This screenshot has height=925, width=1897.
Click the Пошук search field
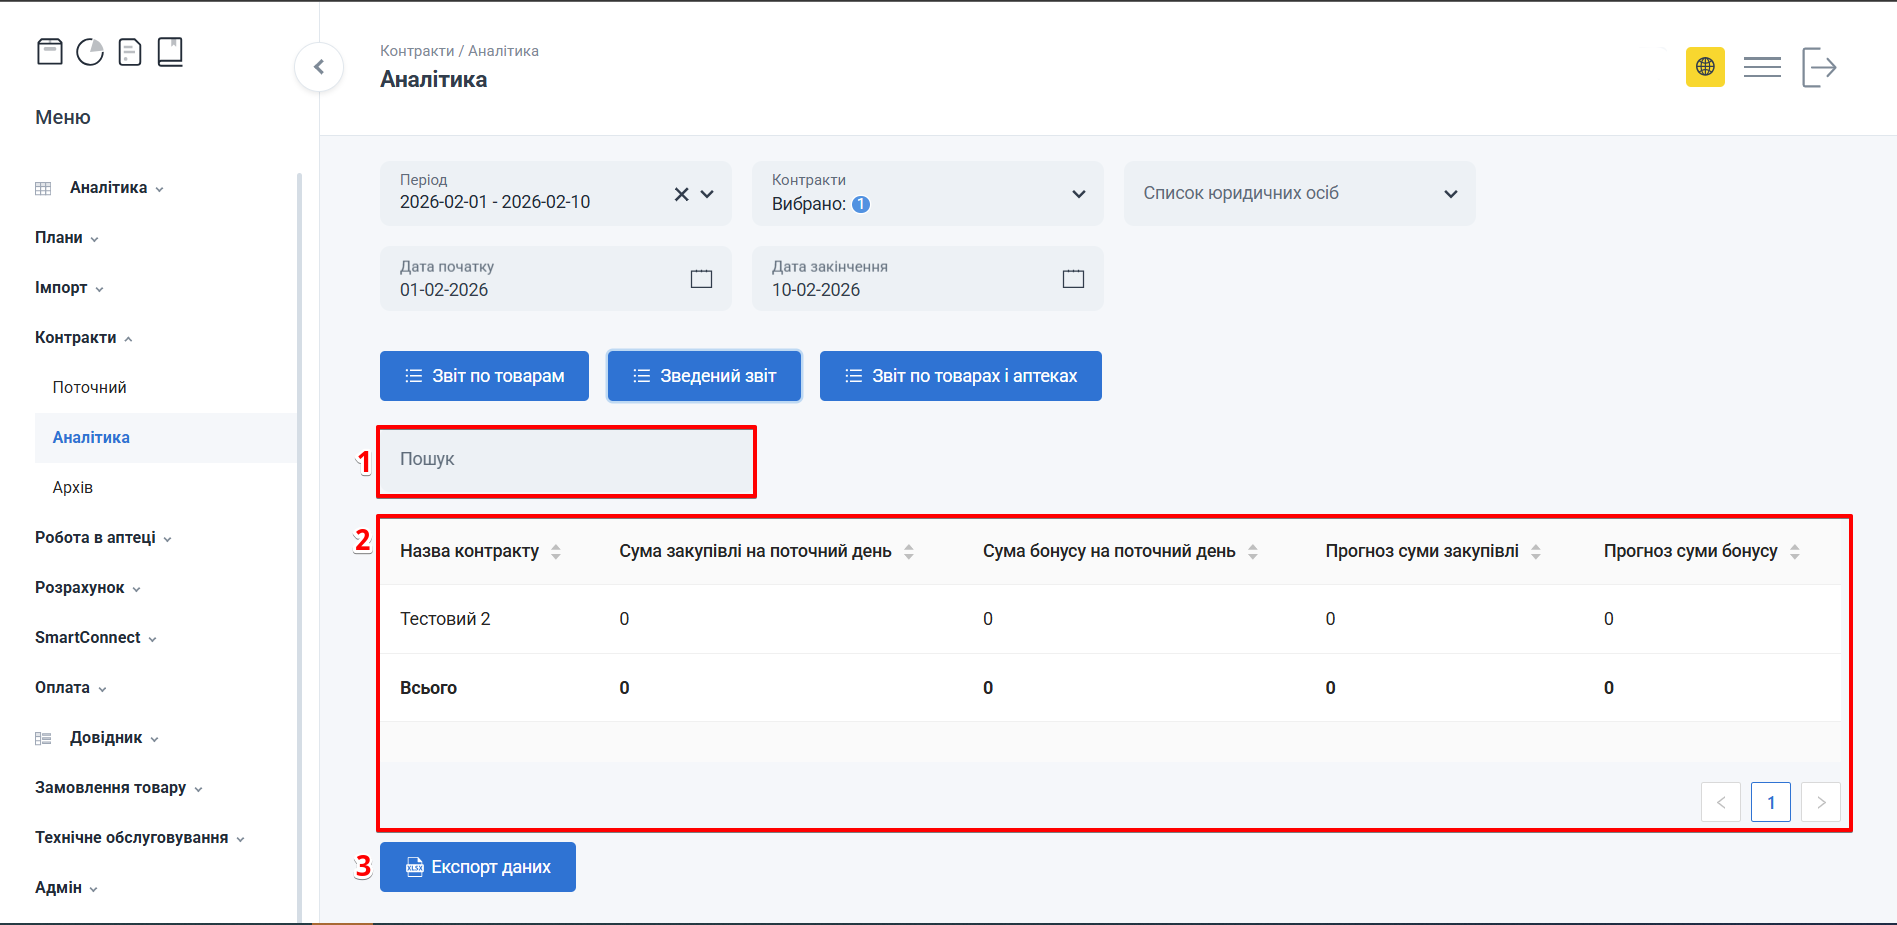click(x=566, y=460)
